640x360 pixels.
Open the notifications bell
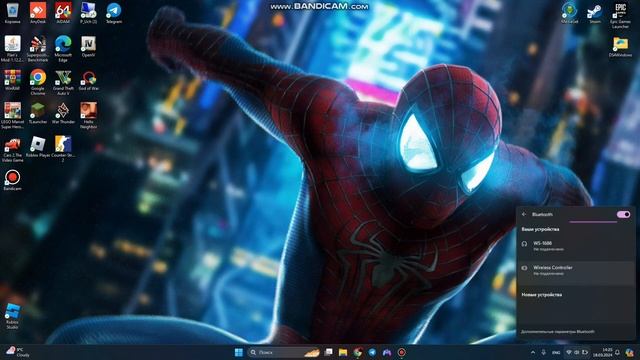click(x=618, y=352)
